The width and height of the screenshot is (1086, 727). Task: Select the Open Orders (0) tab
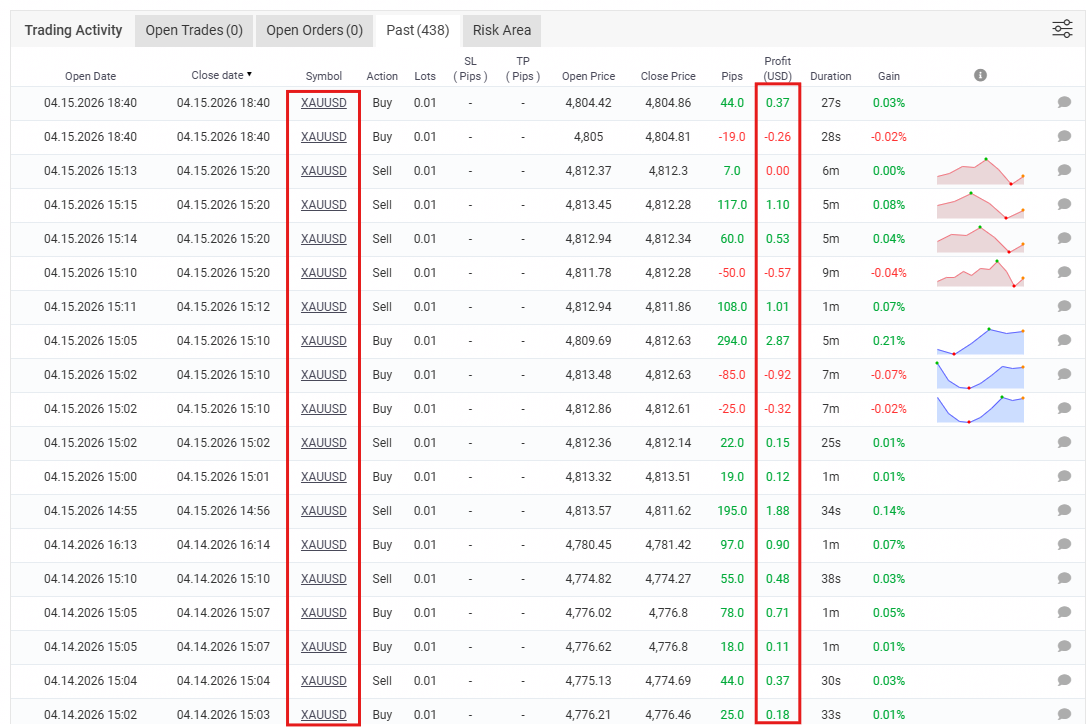click(314, 30)
